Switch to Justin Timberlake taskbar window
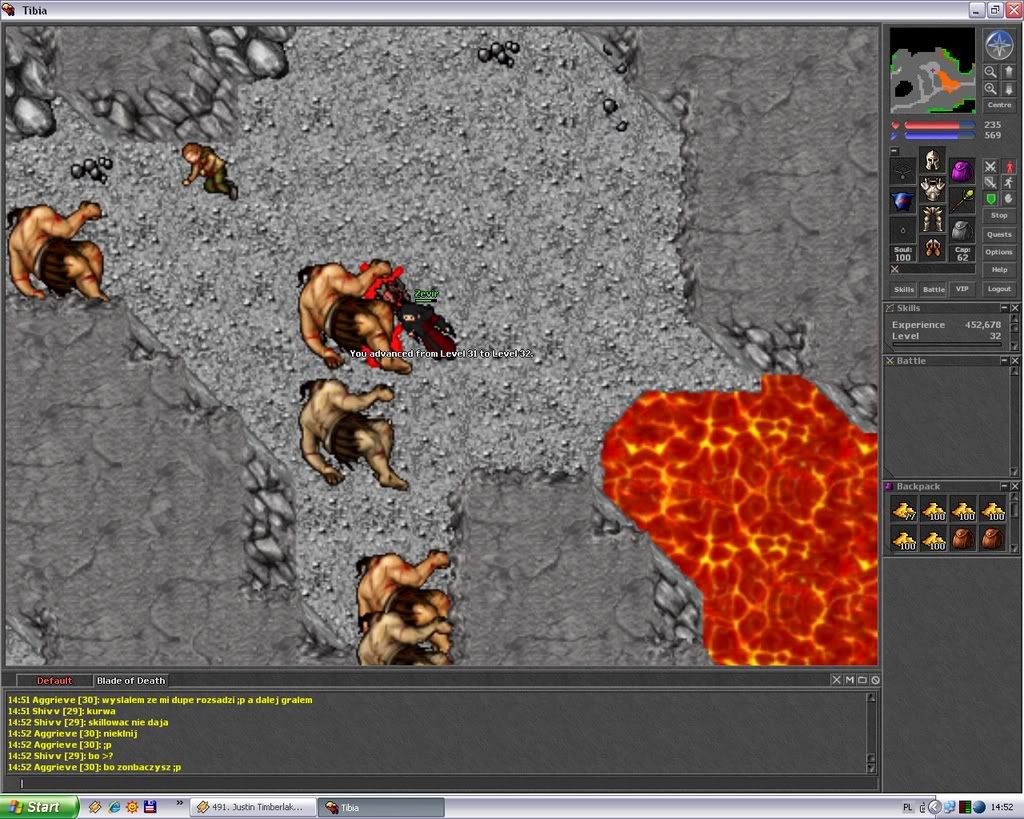Image resolution: width=1024 pixels, height=819 pixels. pyautogui.click(x=253, y=807)
